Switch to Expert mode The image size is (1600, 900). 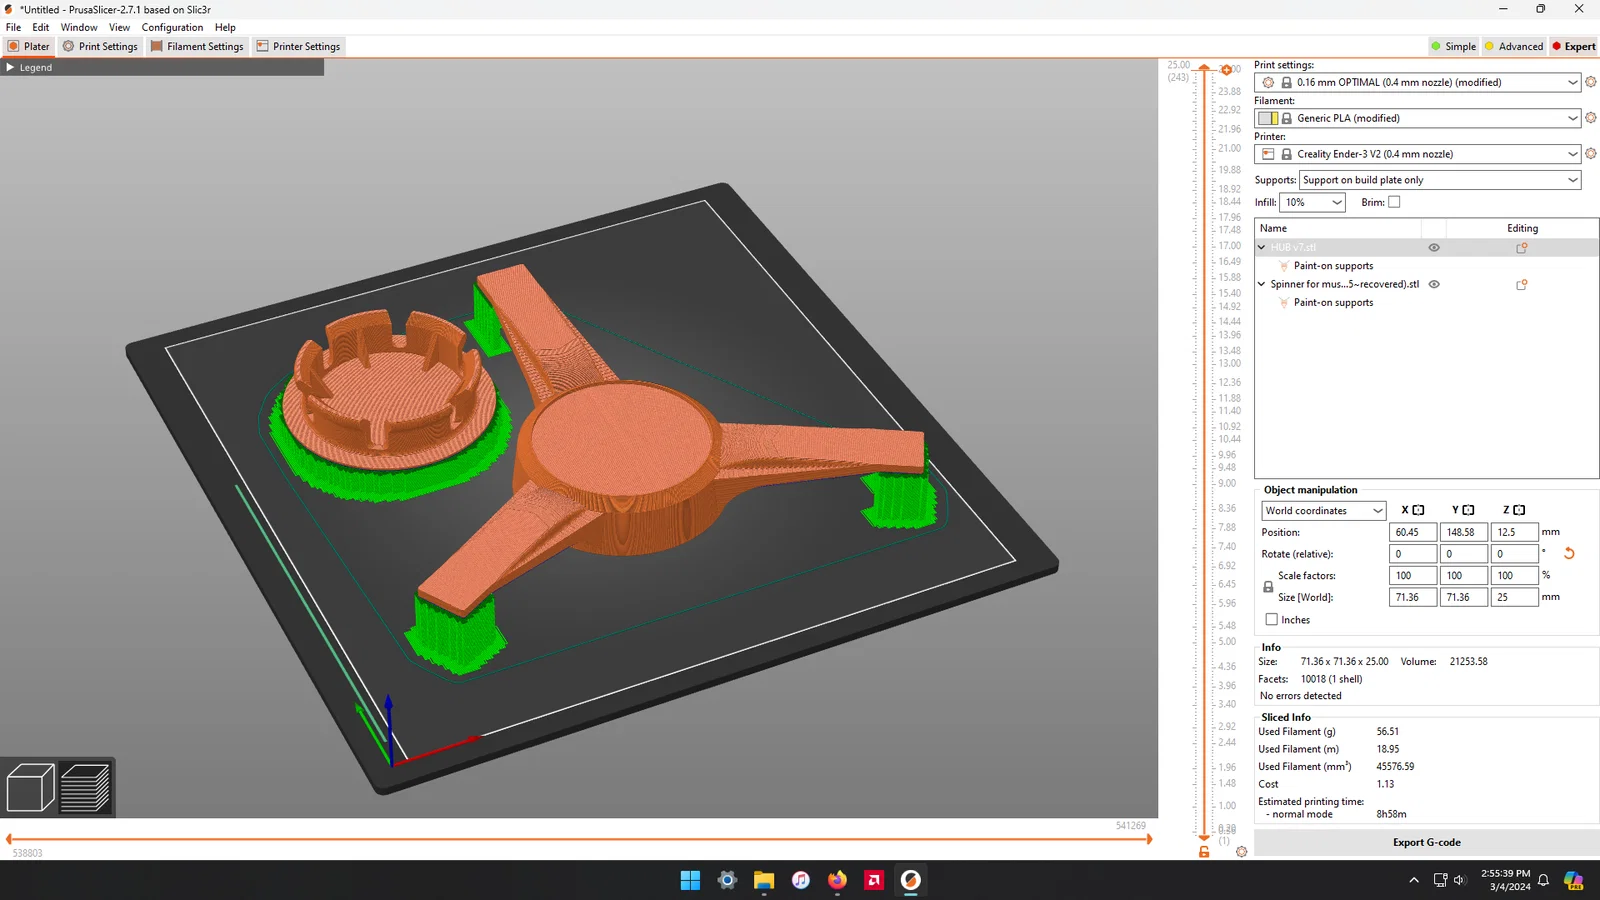pyautogui.click(x=1574, y=46)
